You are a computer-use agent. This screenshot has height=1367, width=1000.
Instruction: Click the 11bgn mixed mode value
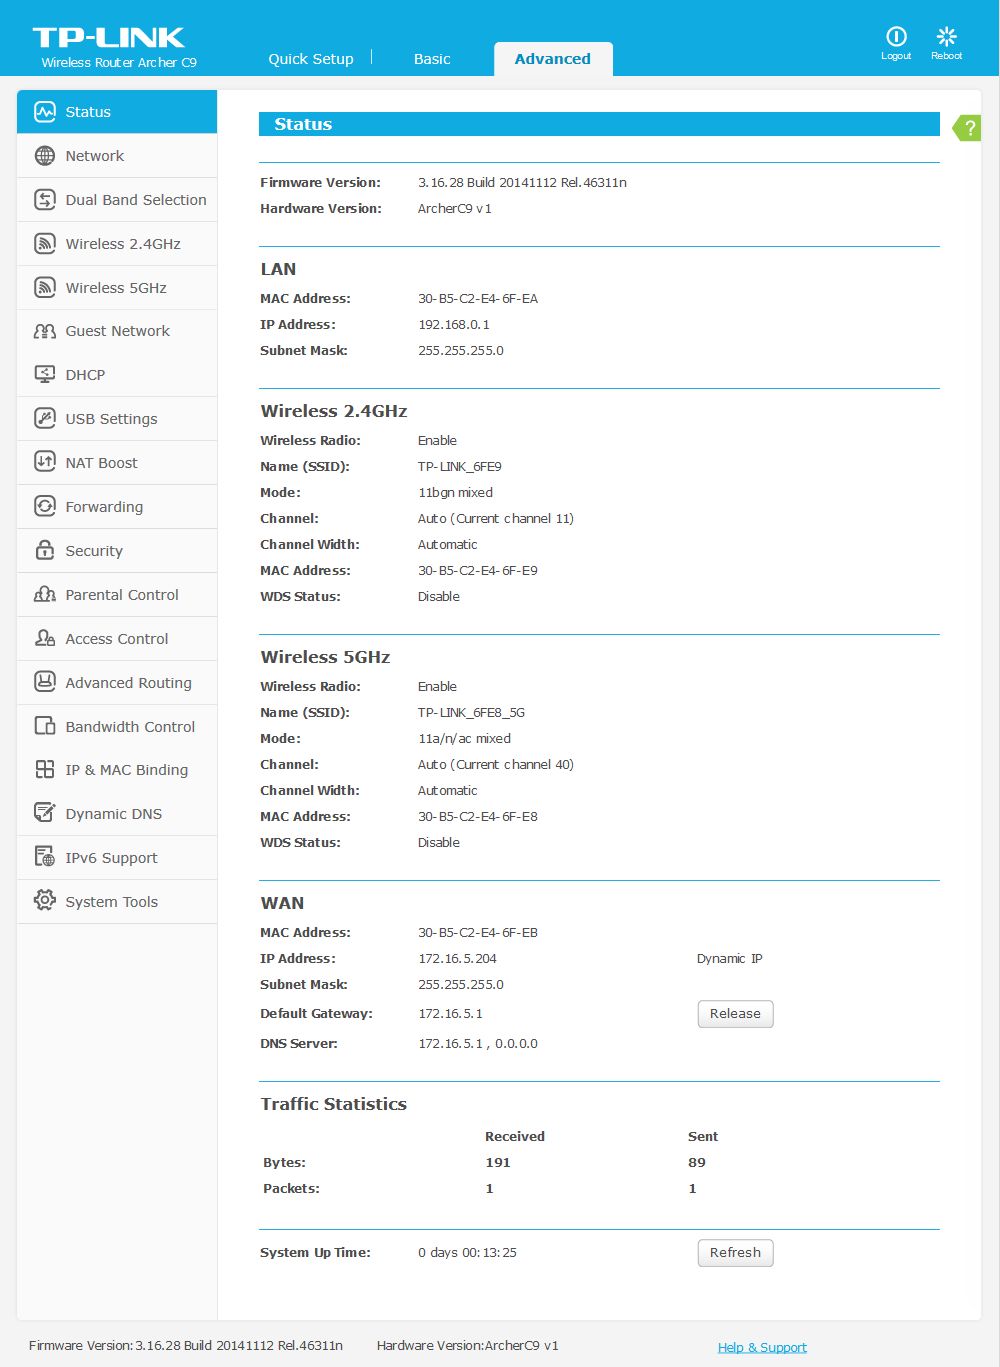tap(455, 493)
